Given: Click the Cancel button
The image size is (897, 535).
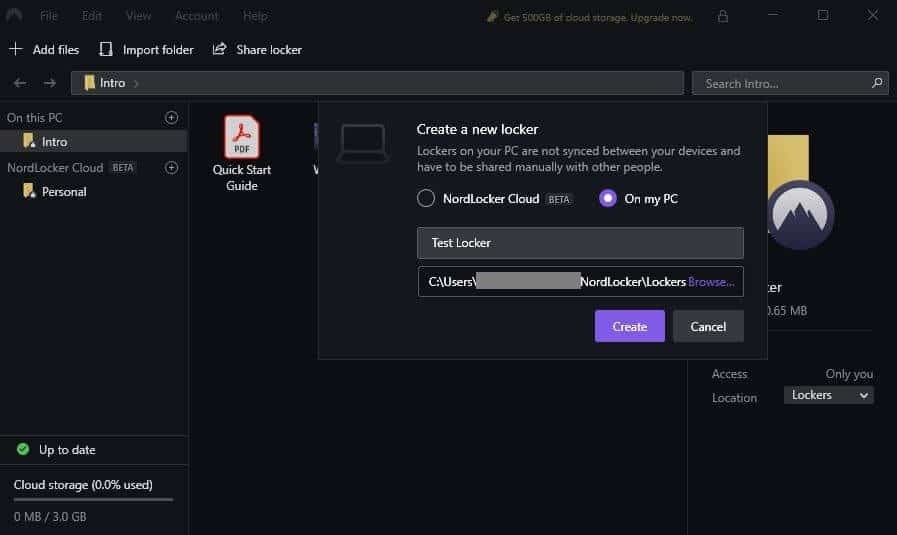Looking at the screenshot, I should [708, 326].
